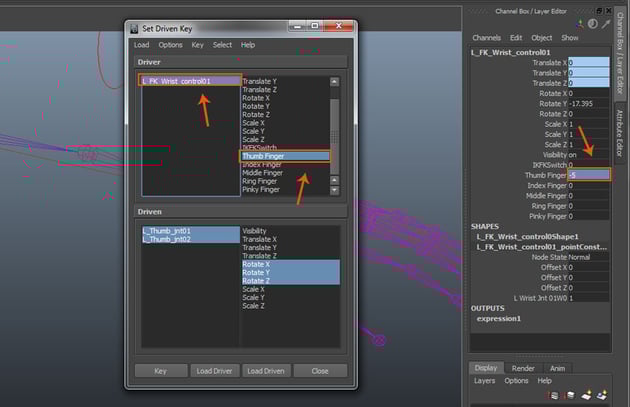Screen dimensions: 630x407
Task: Create new layer from selected objects
Action: coord(603,395)
